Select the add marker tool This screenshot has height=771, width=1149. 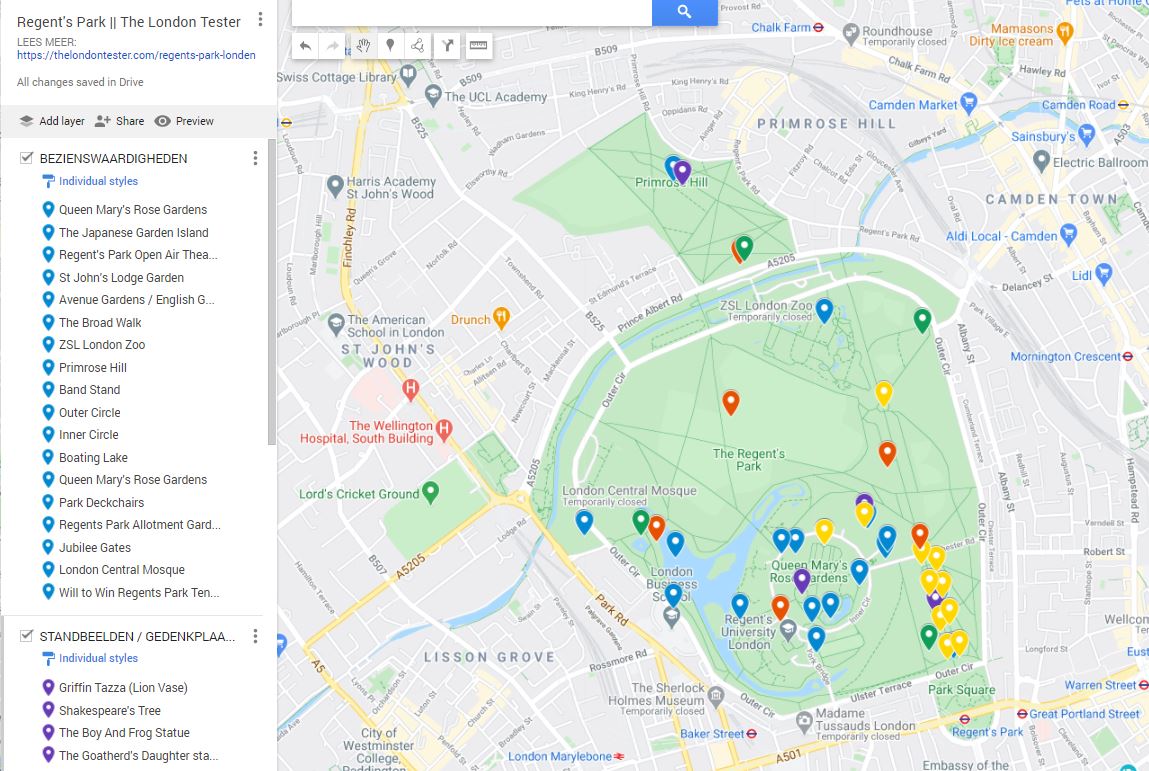(x=391, y=46)
